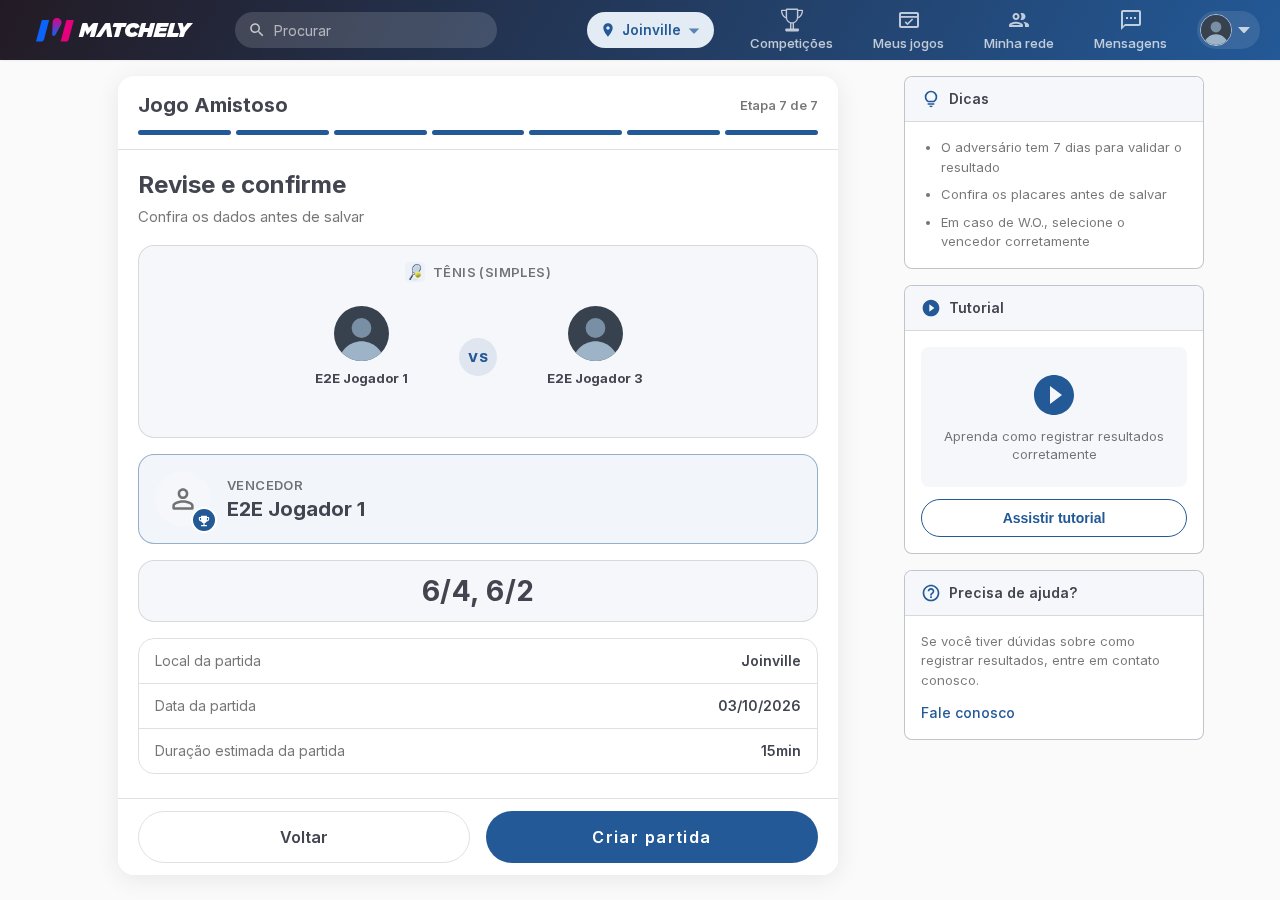Open Meus jogos calendar icon

[908, 19]
